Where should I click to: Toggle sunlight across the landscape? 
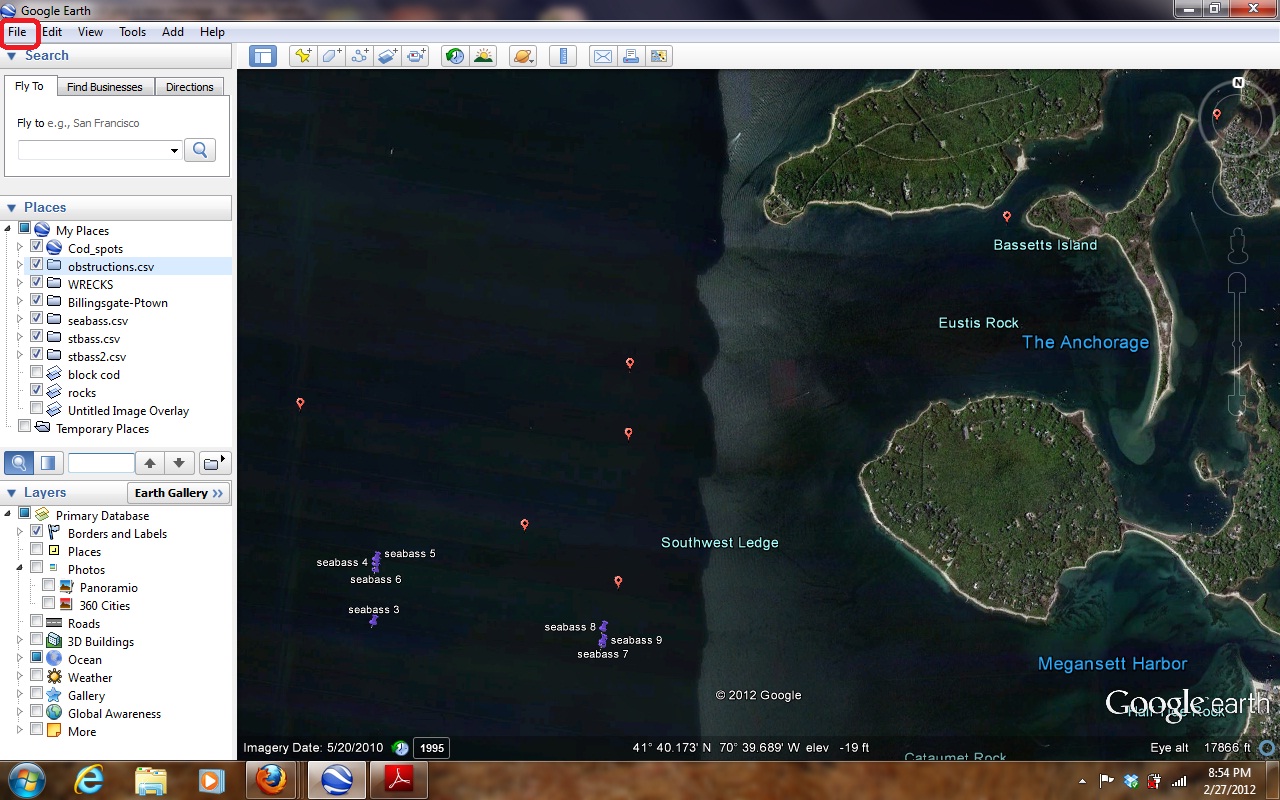[484, 56]
